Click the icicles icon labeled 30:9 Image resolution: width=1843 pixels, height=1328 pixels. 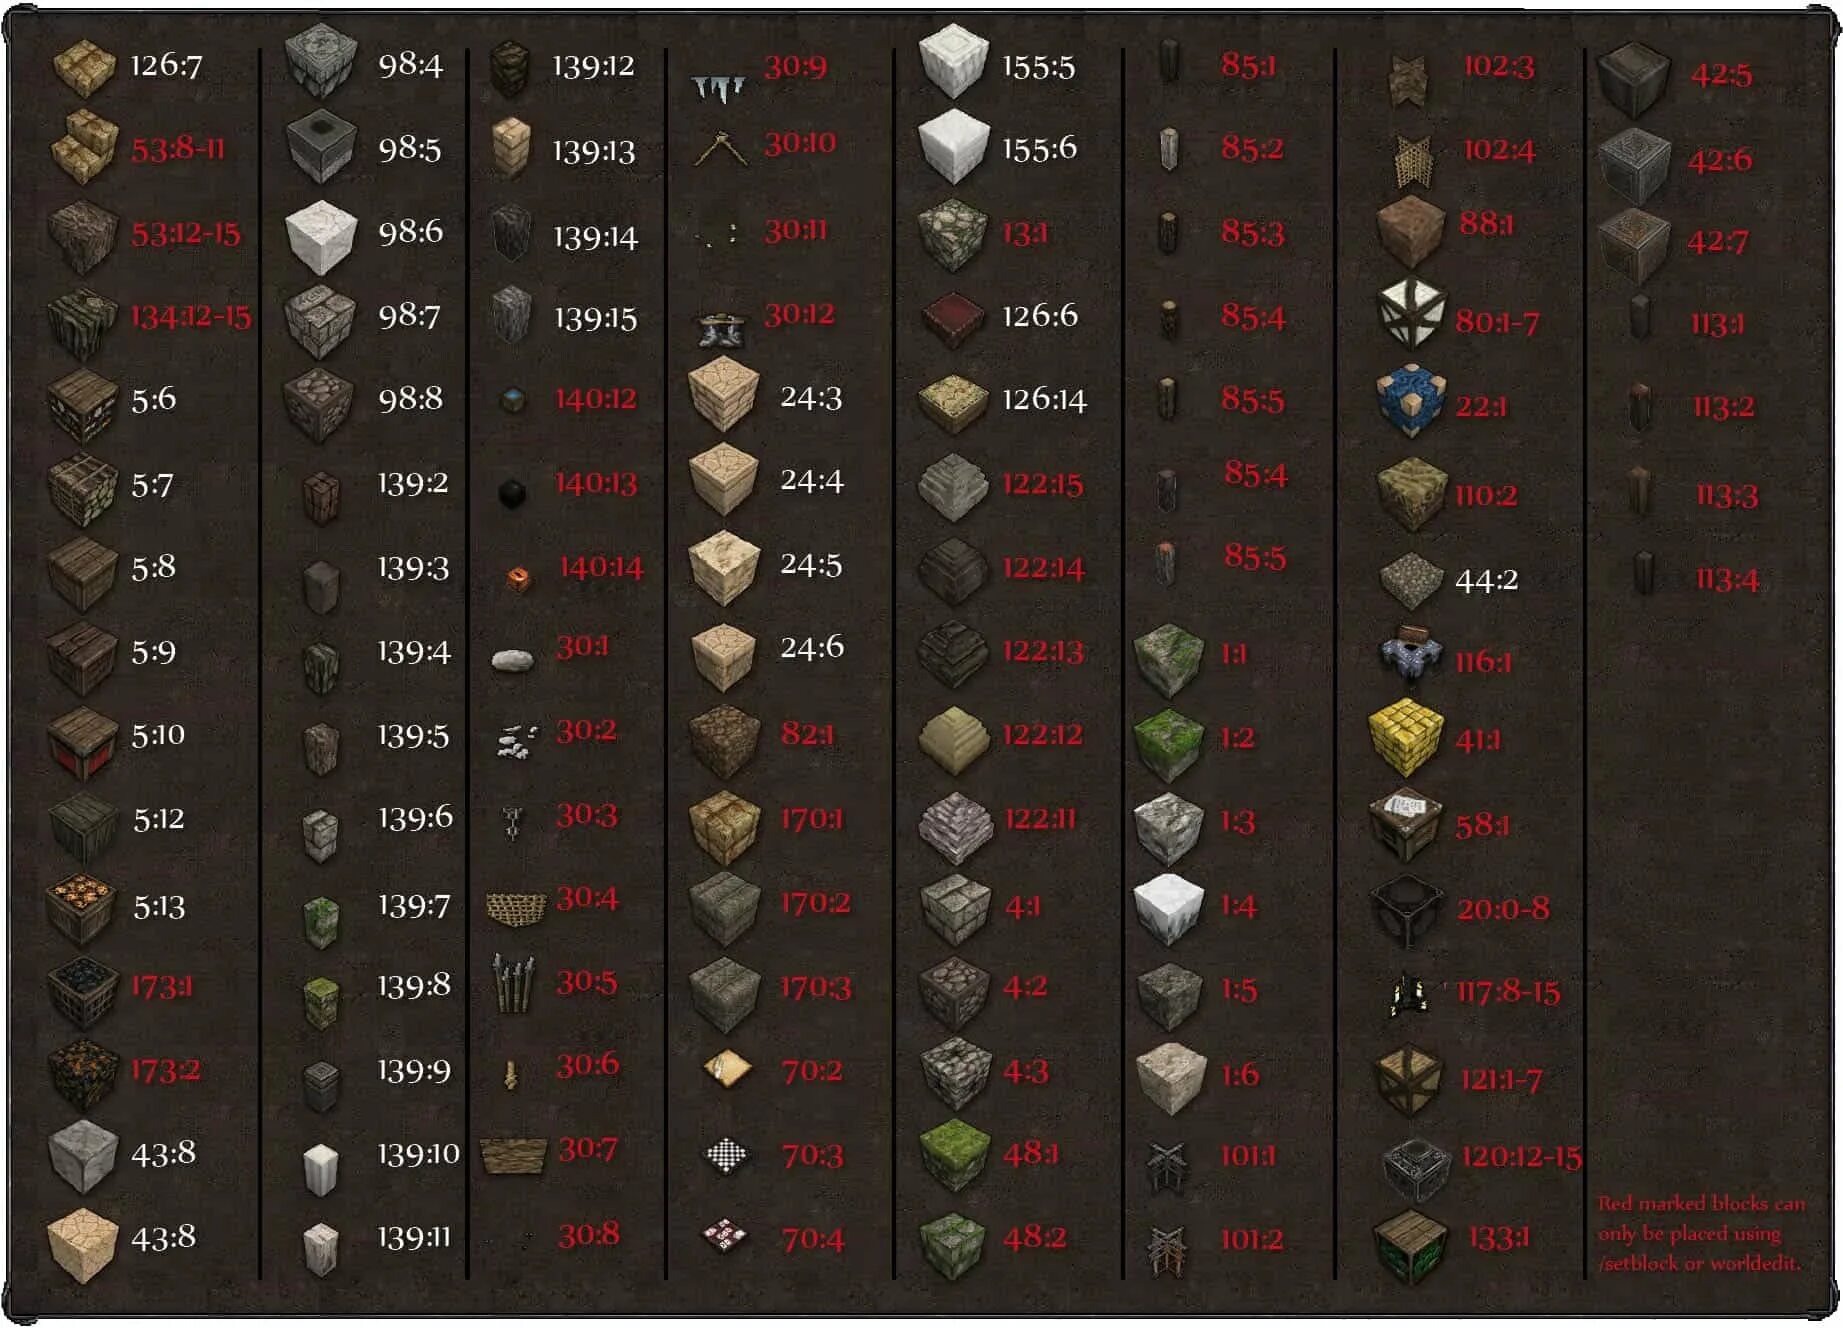click(718, 88)
